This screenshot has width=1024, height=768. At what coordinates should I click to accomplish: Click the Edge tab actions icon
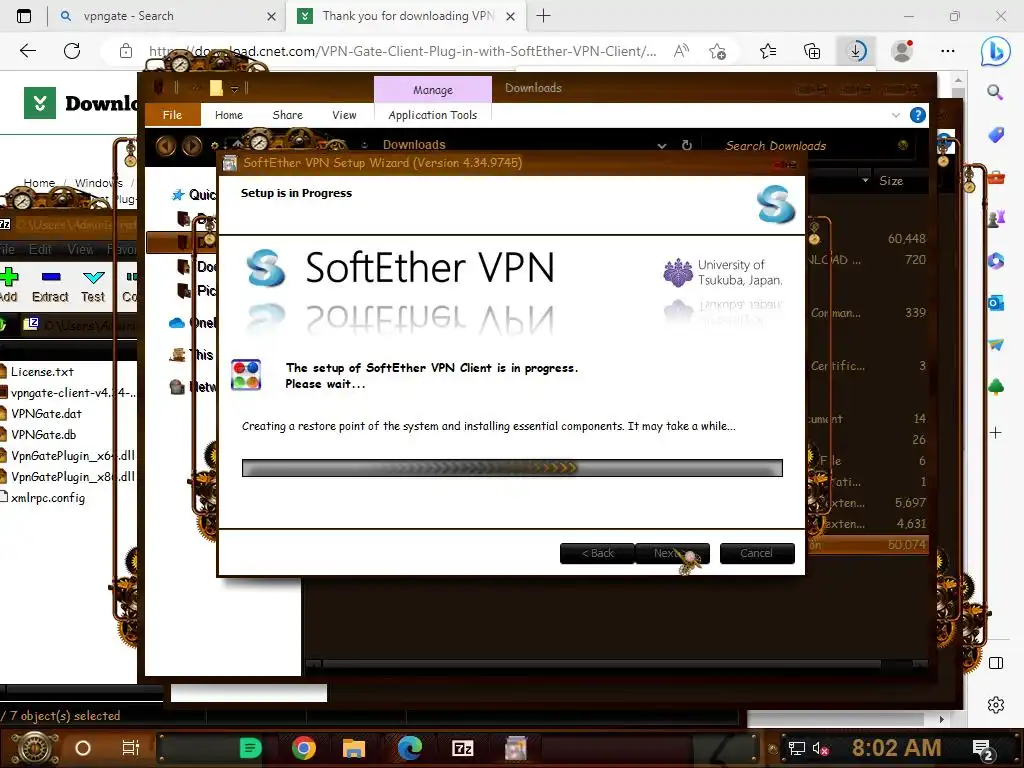(x=24, y=16)
